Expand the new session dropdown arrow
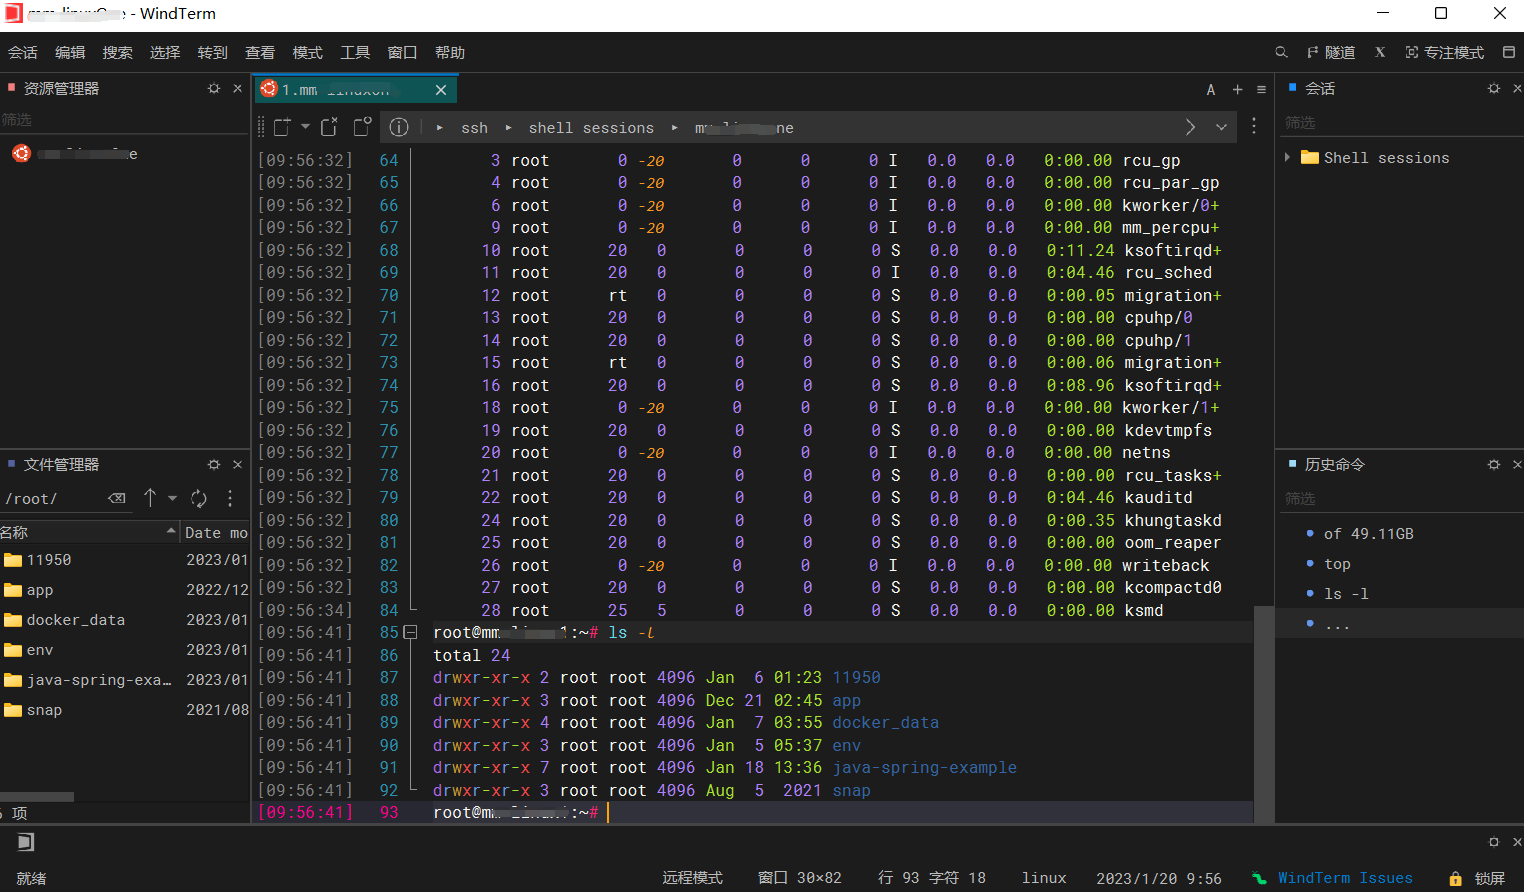The width and height of the screenshot is (1524, 892). coord(305,127)
